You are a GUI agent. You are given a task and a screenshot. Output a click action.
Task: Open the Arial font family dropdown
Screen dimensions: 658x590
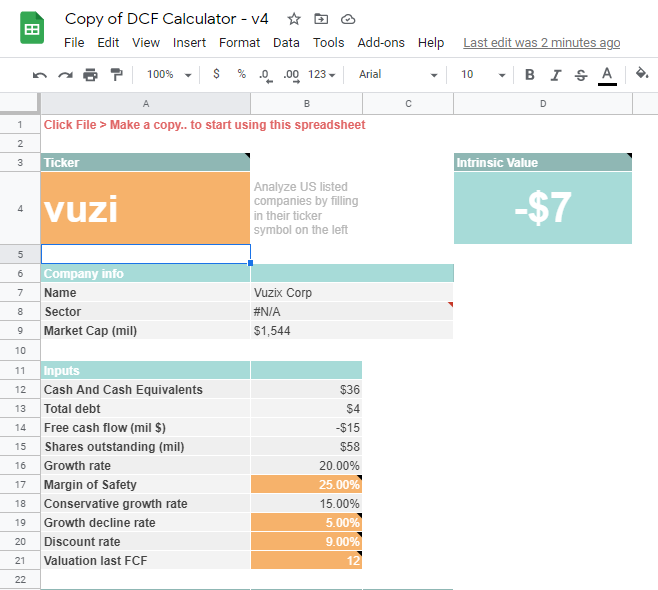[x=397, y=75]
